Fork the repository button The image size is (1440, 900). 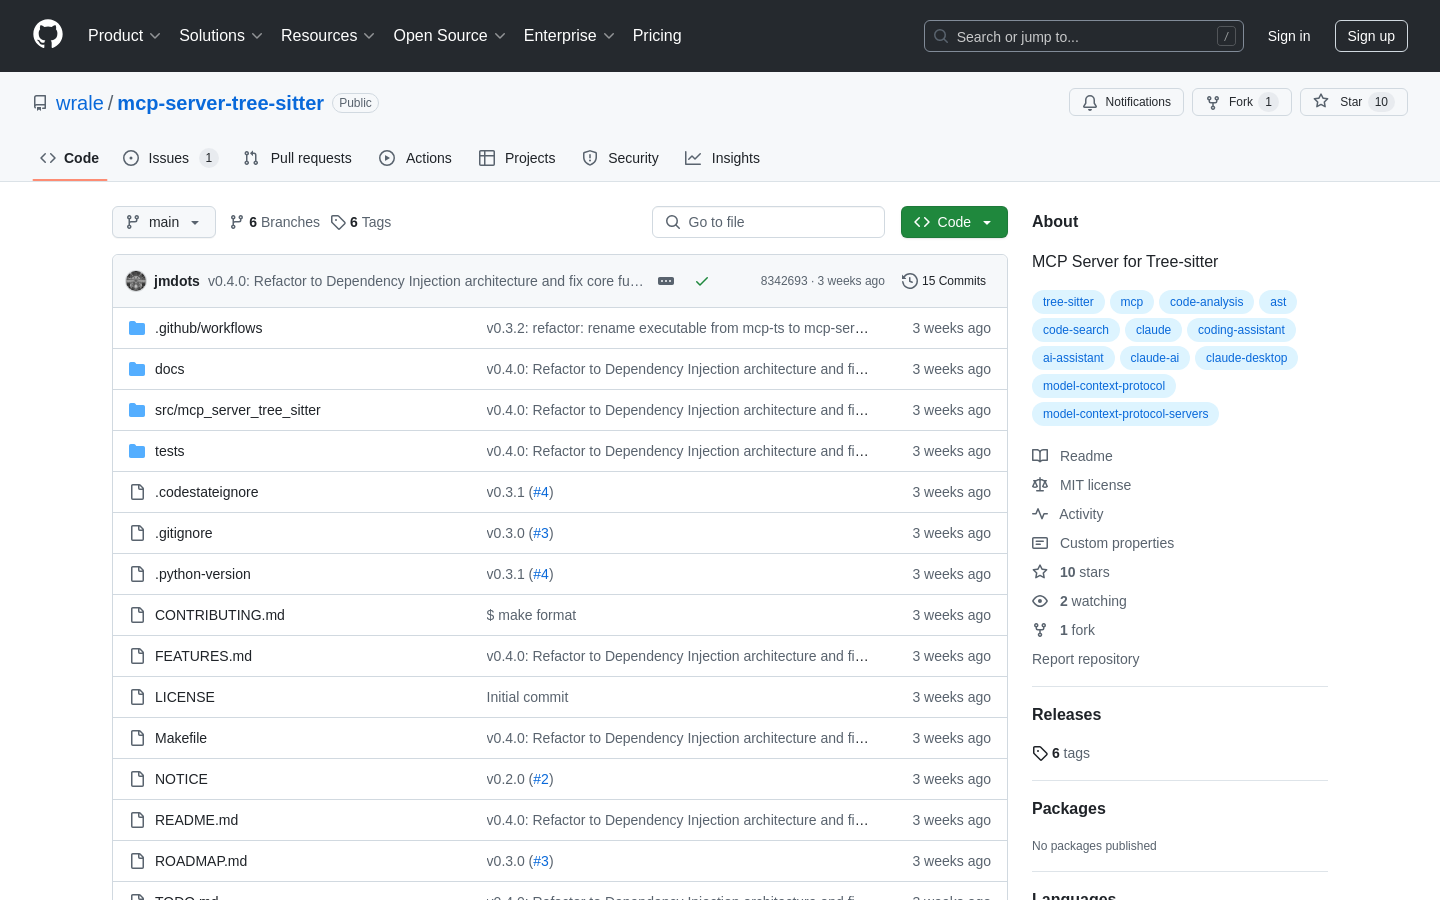pyautogui.click(x=1242, y=102)
